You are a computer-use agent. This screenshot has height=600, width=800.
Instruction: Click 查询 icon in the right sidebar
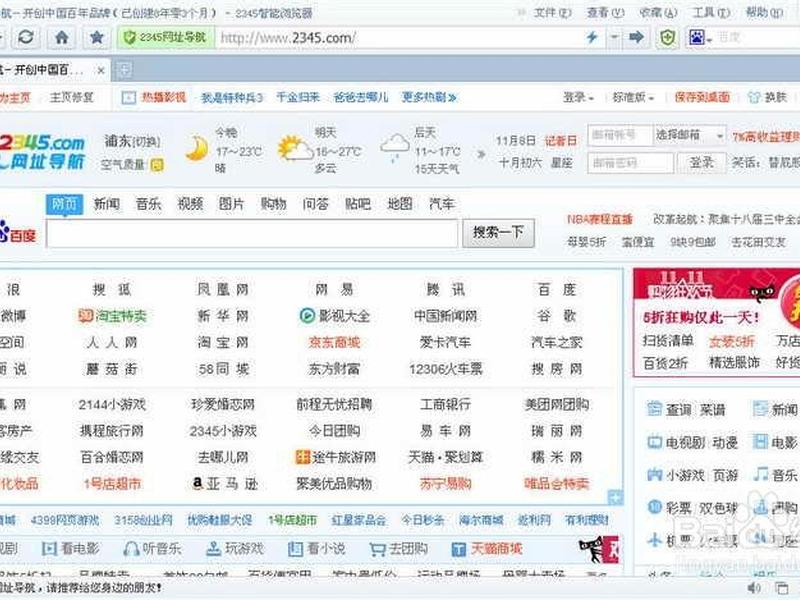point(654,409)
